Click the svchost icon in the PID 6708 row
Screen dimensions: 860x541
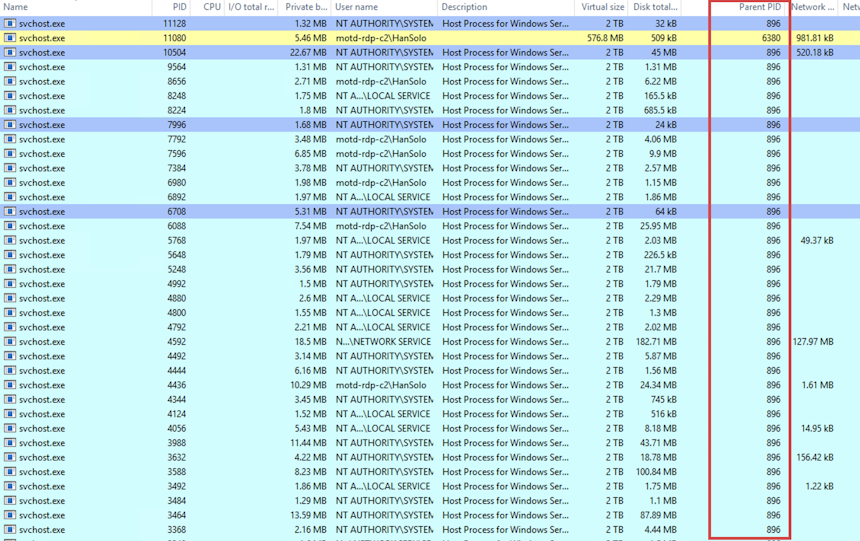point(10,211)
